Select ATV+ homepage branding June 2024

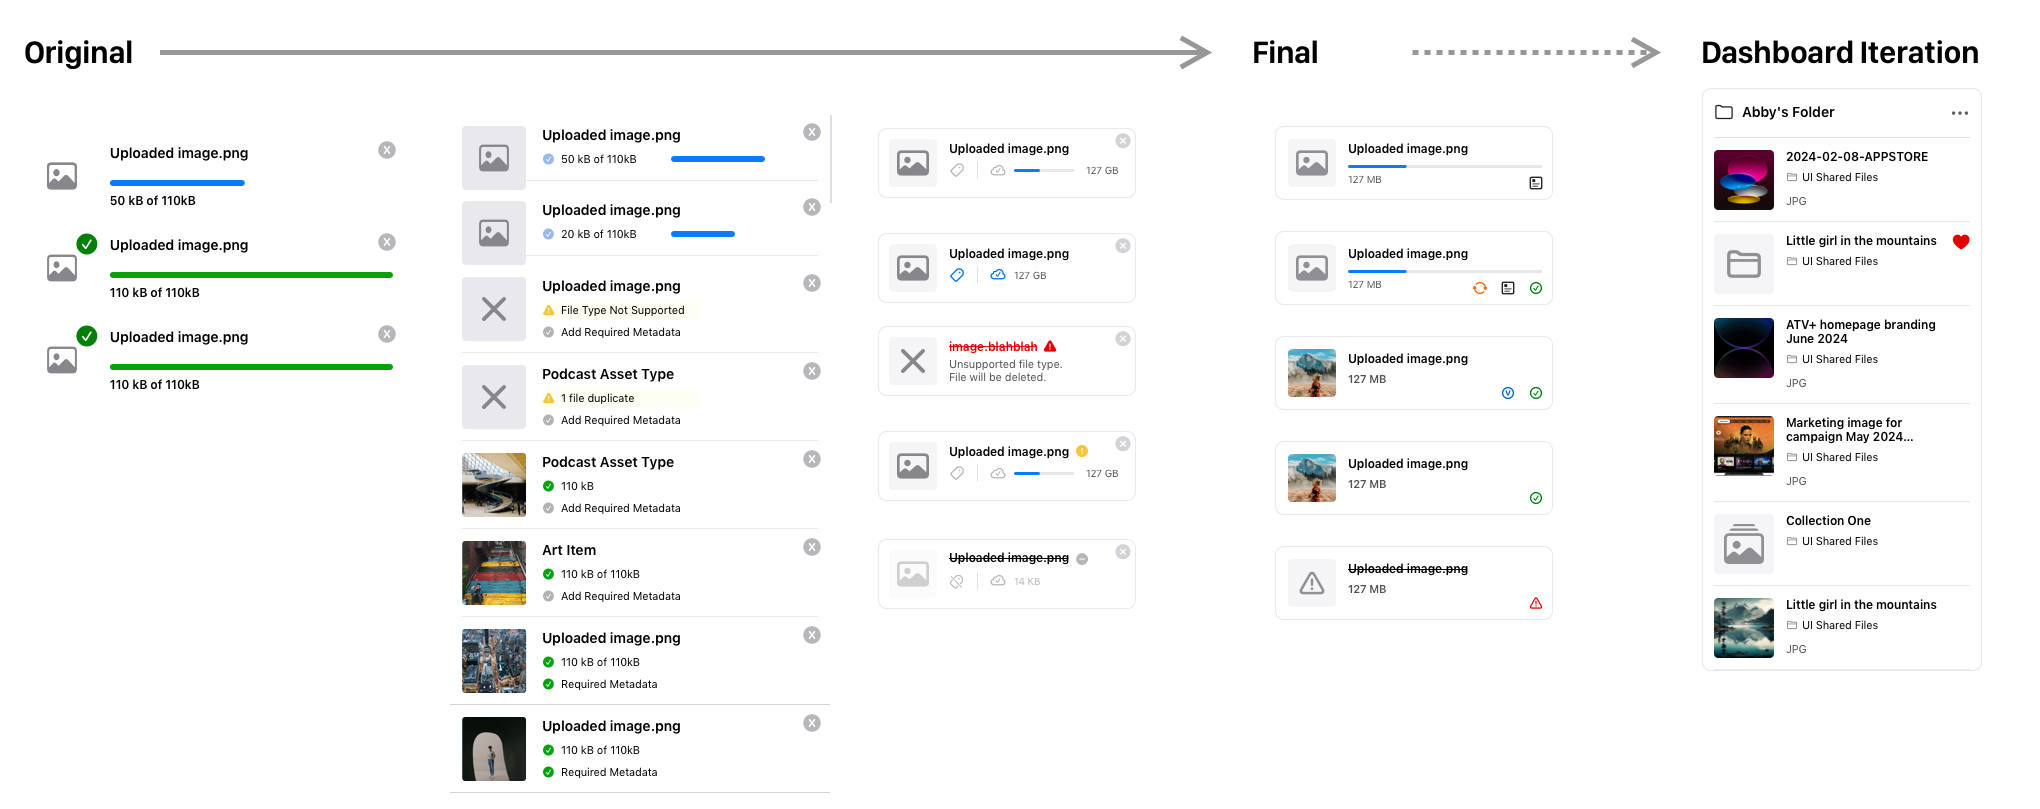click(x=1860, y=332)
